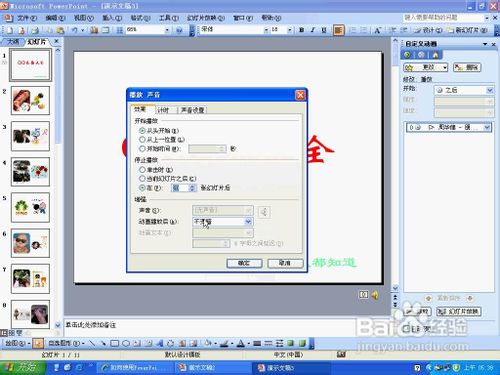
Task: Click the Remove button in animation pane
Action: (x=467, y=67)
